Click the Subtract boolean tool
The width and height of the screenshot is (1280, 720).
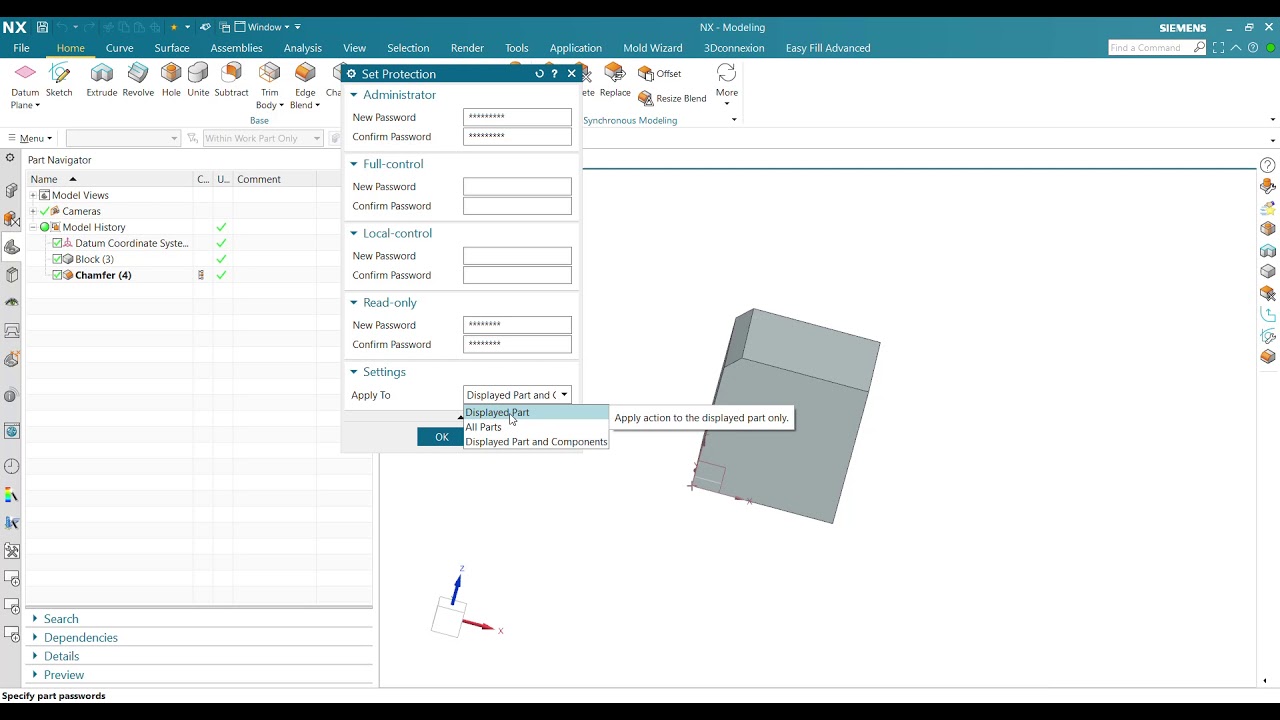[x=231, y=79]
